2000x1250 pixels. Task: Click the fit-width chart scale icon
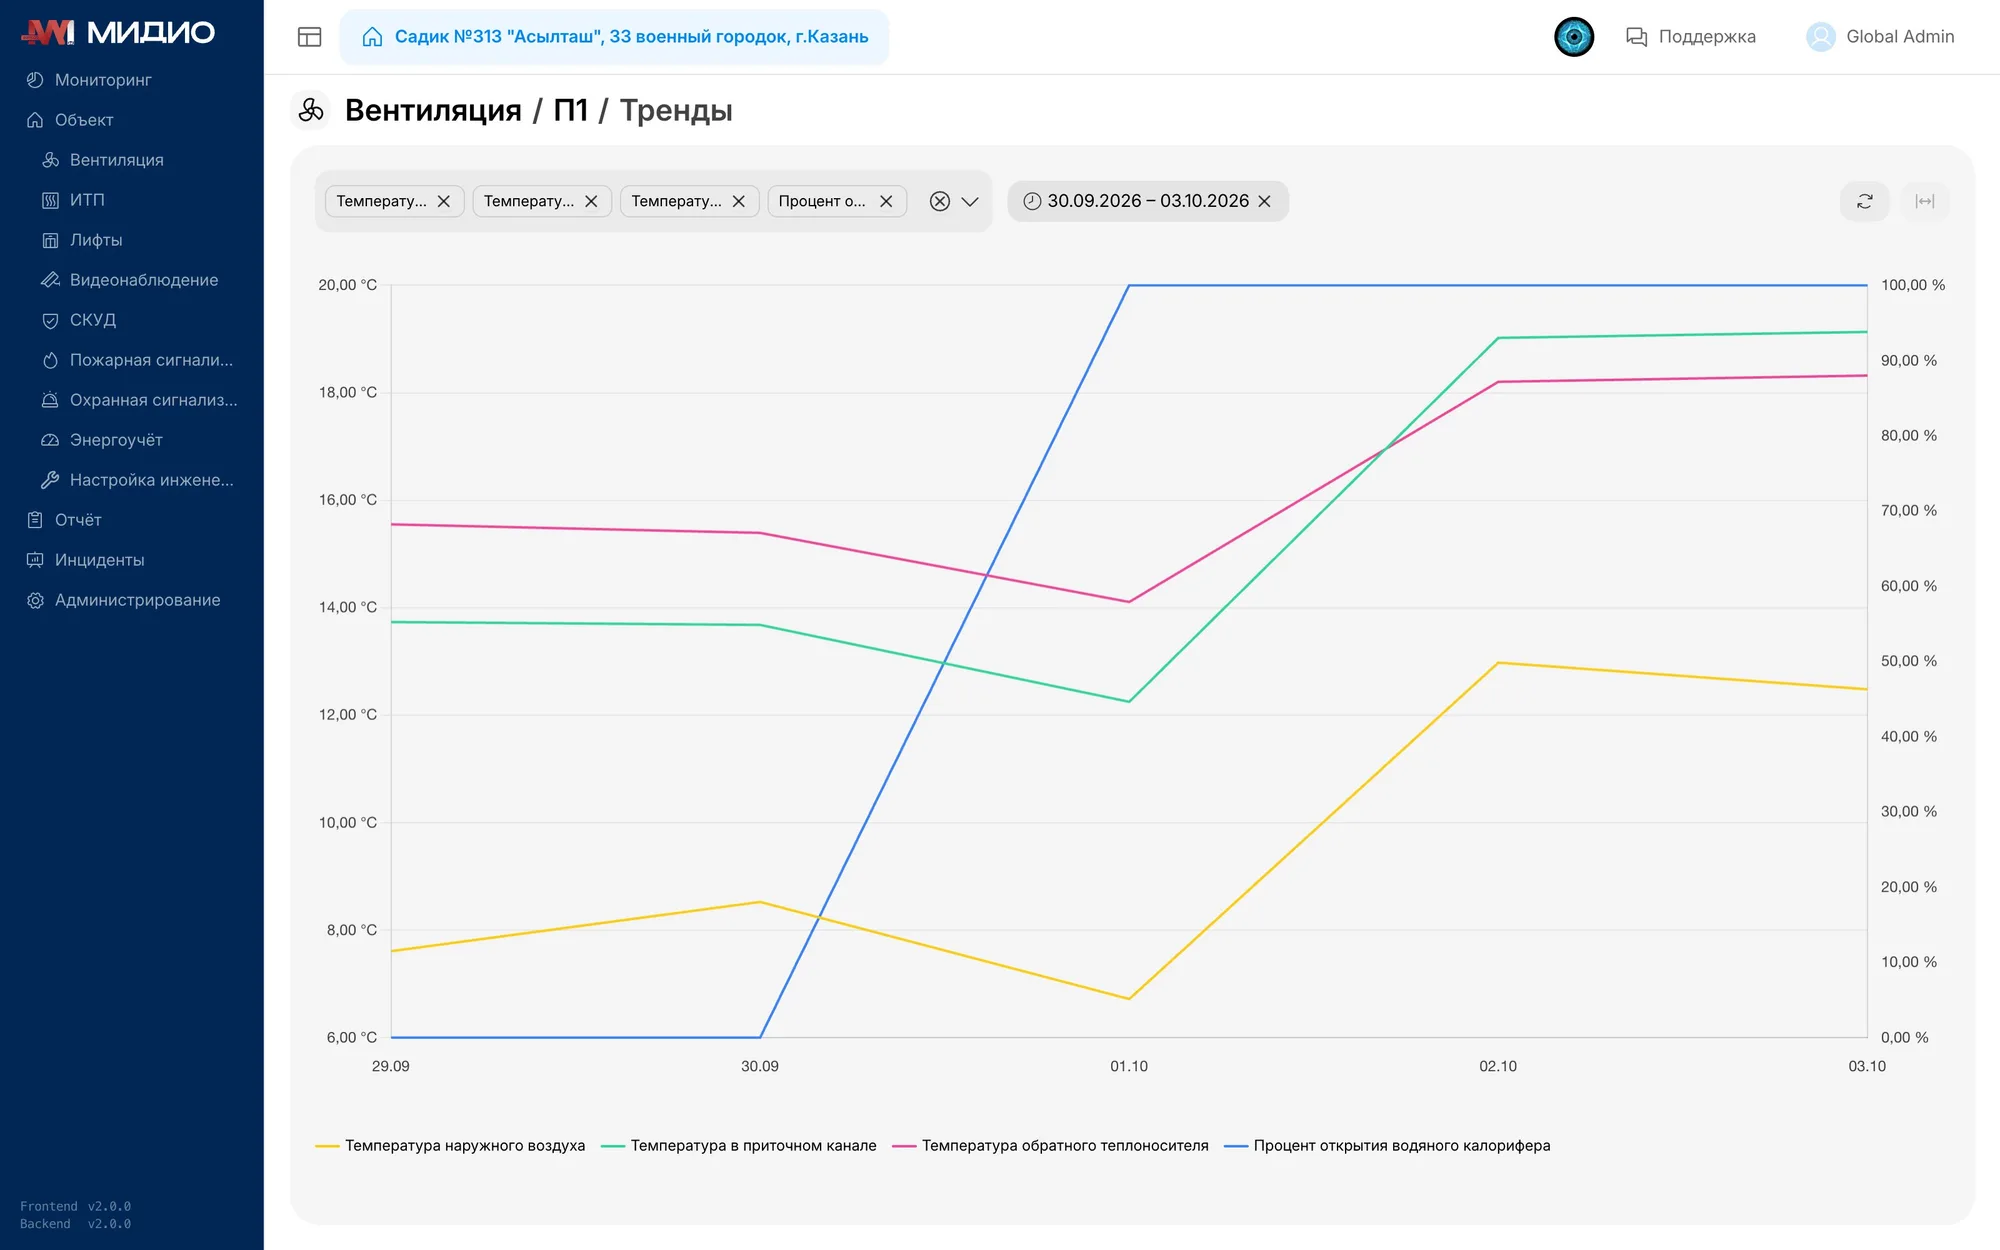click(1924, 201)
